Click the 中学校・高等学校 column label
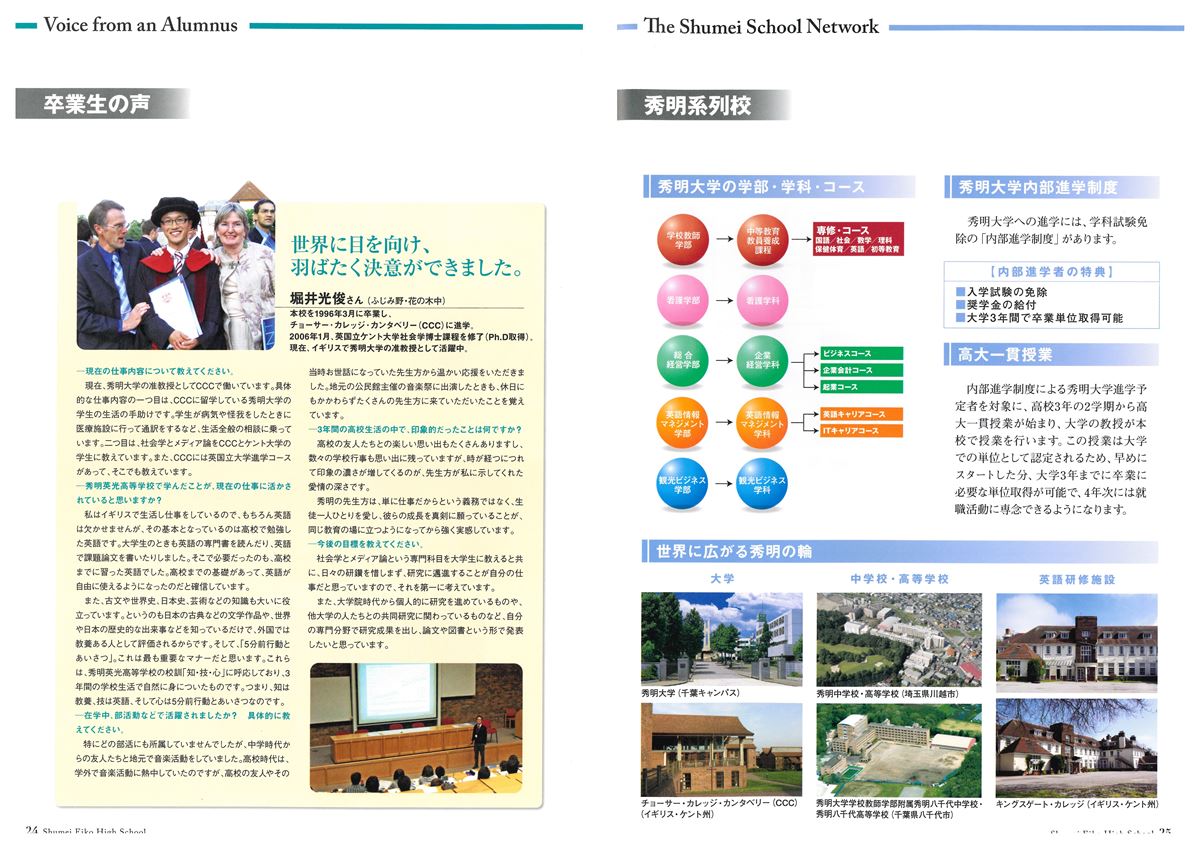This screenshot has height=849, width=1200. pos(899,578)
